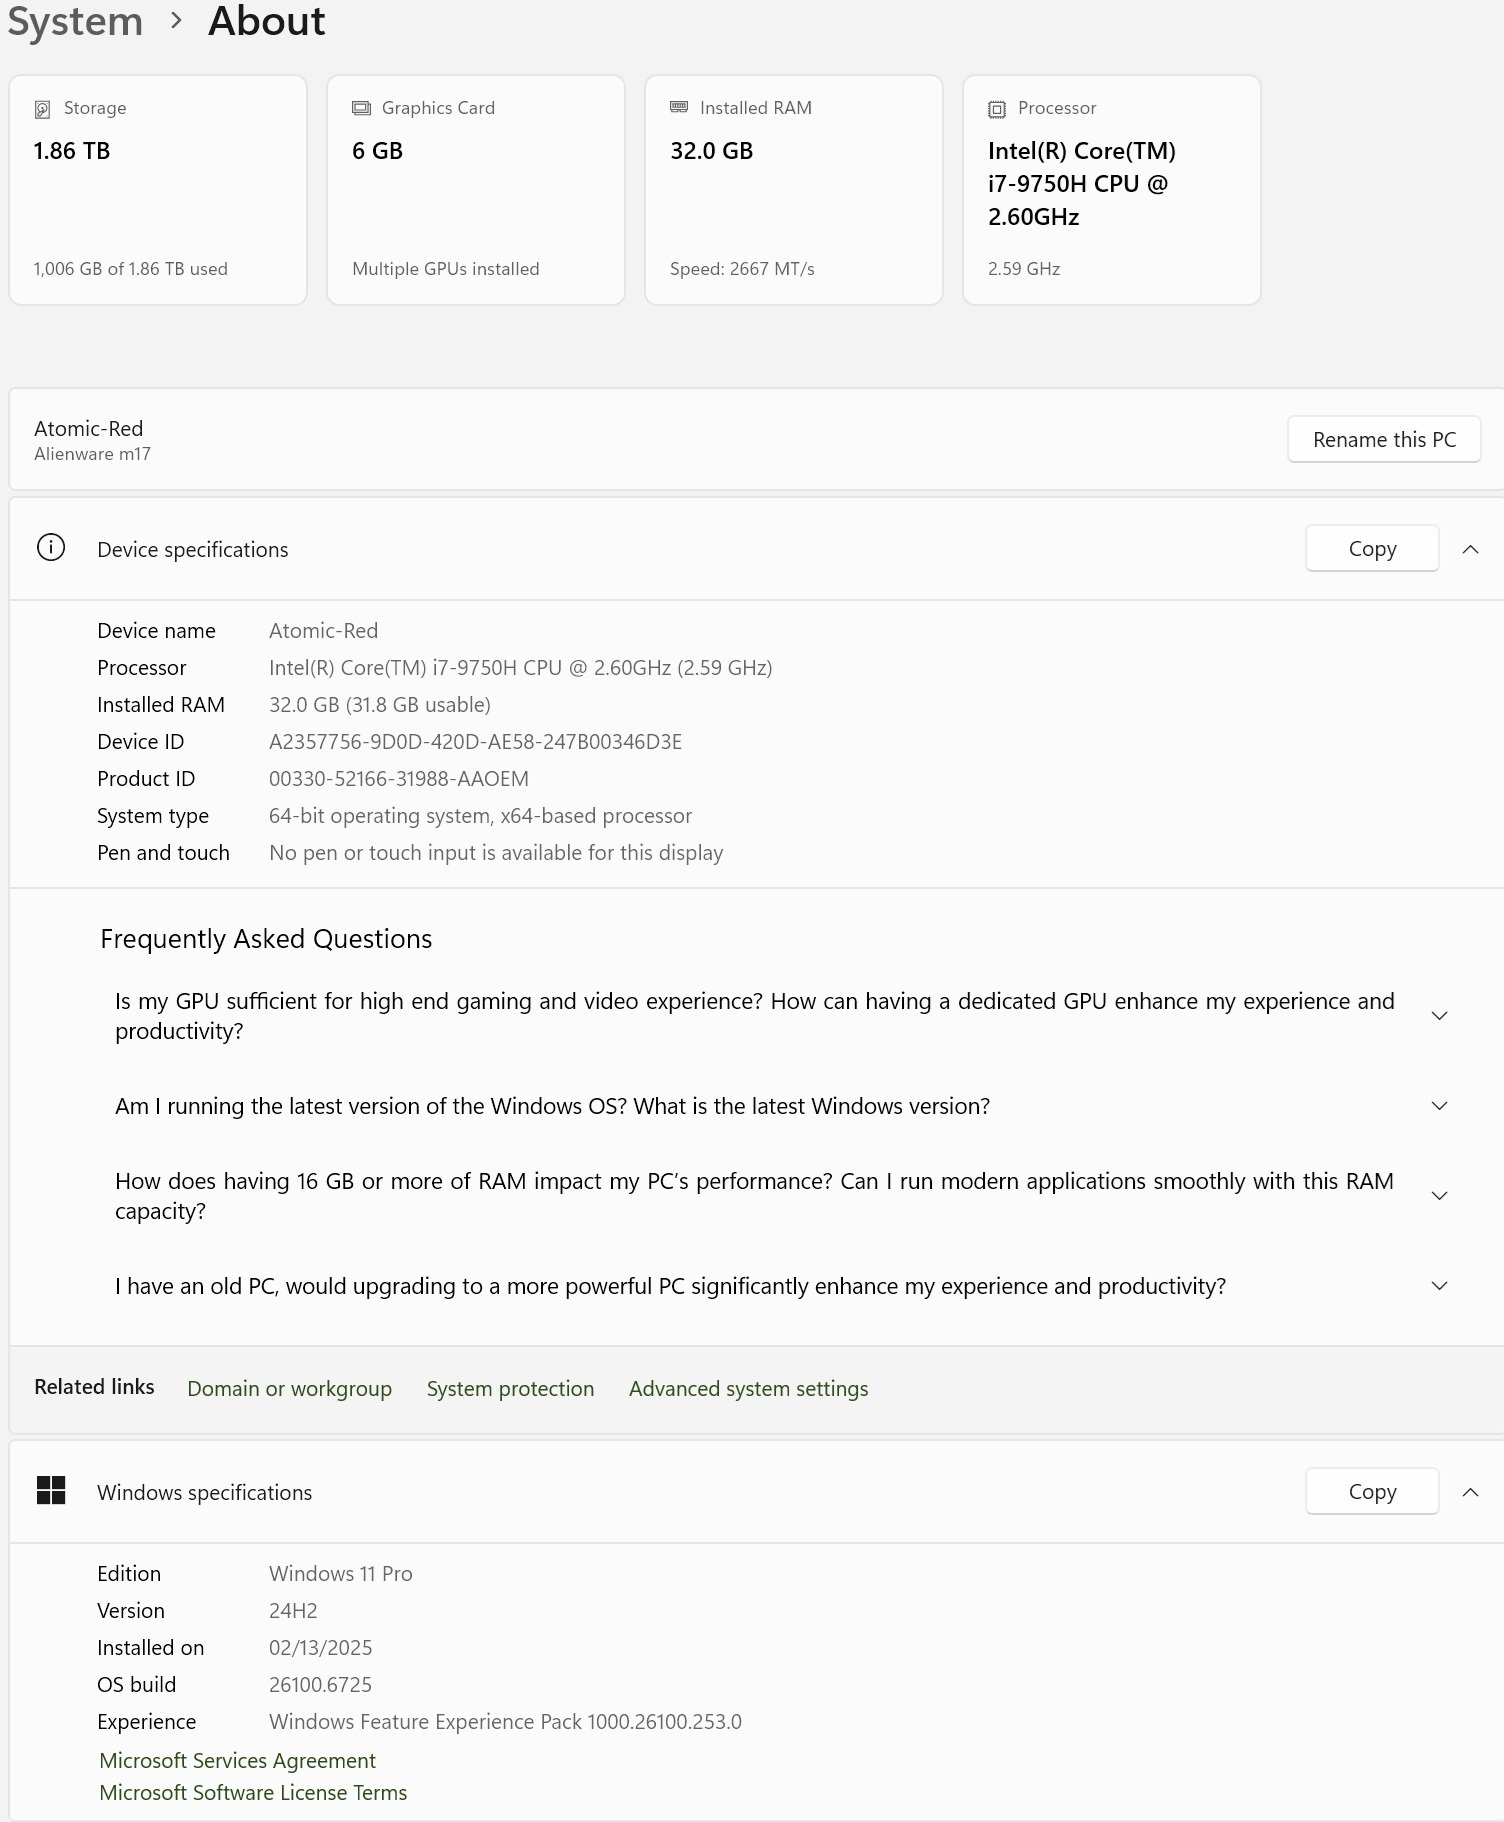Click the Device specifications info icon
1504x1822 pixels.
click(51, 548)
